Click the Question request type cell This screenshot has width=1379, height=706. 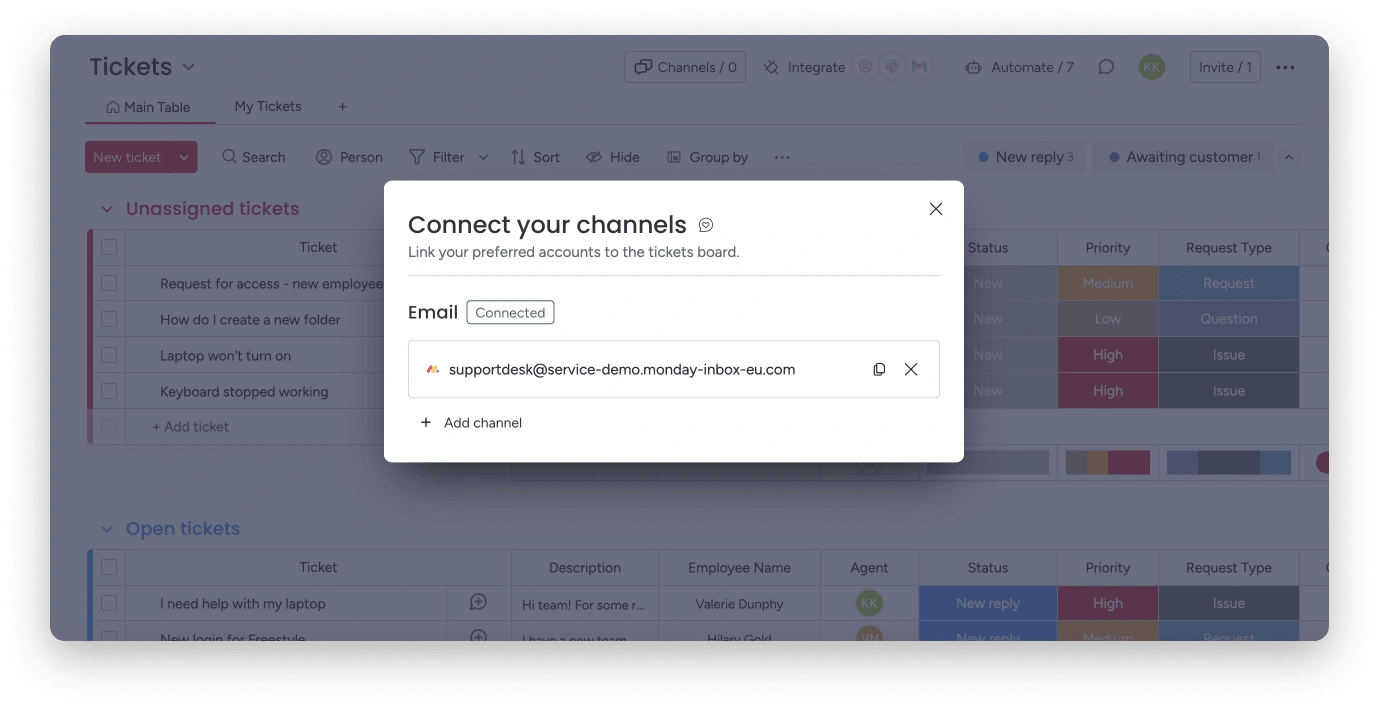pyautogui.click(x=1229, y=319)
